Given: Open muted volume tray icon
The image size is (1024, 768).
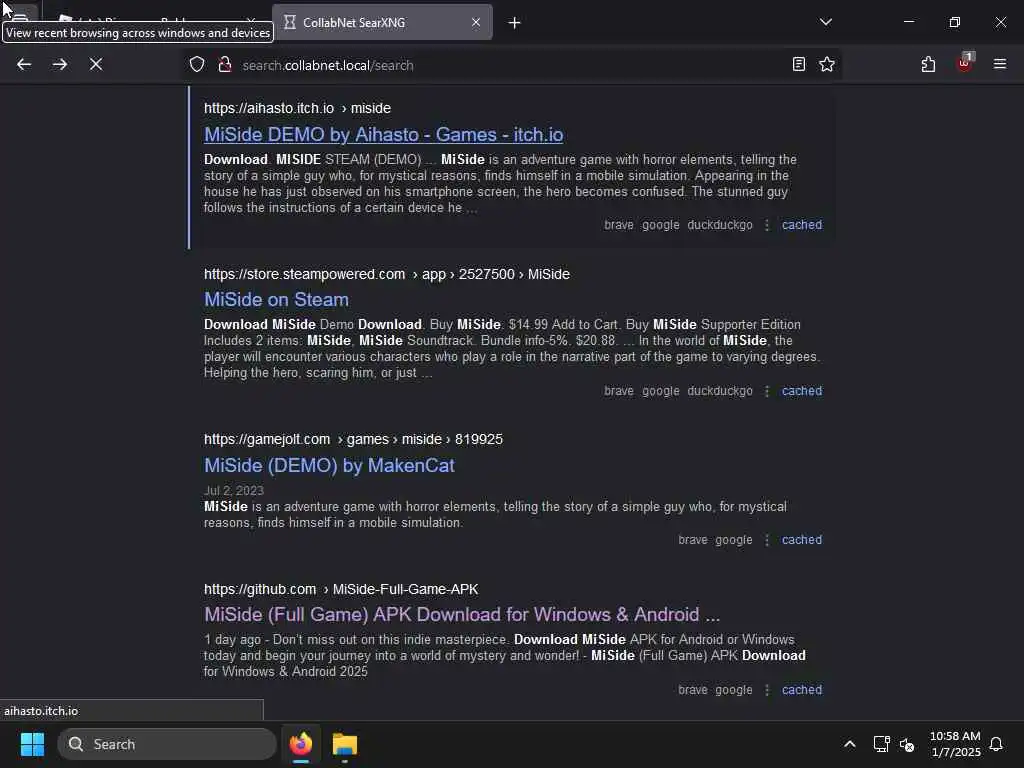Looking at the screenshot, I should click(x=906, y=744).
